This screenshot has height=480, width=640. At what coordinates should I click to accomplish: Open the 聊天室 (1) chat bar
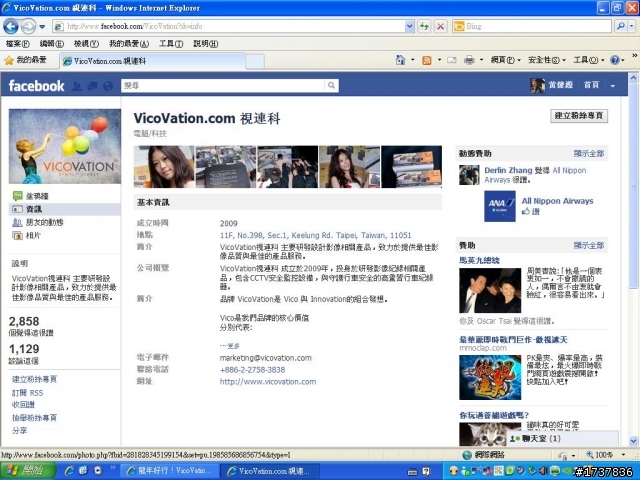(x=562, y=438)
